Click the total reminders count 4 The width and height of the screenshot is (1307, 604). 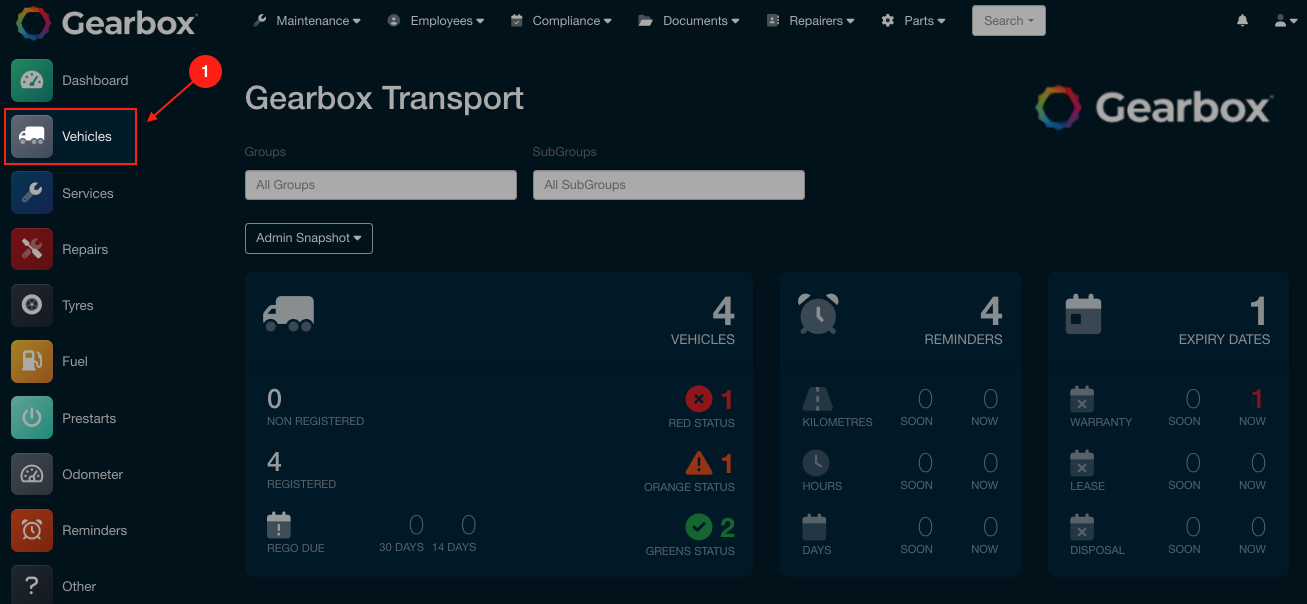[x=991, y=312]
